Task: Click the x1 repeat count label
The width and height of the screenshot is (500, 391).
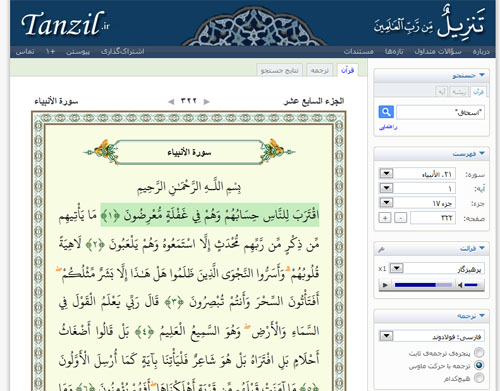Action: point(382,268)
